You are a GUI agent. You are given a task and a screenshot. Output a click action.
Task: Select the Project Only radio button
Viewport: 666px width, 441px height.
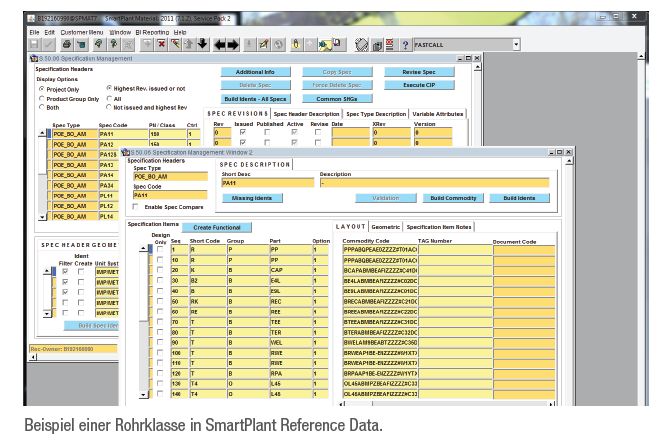(41, 89)
